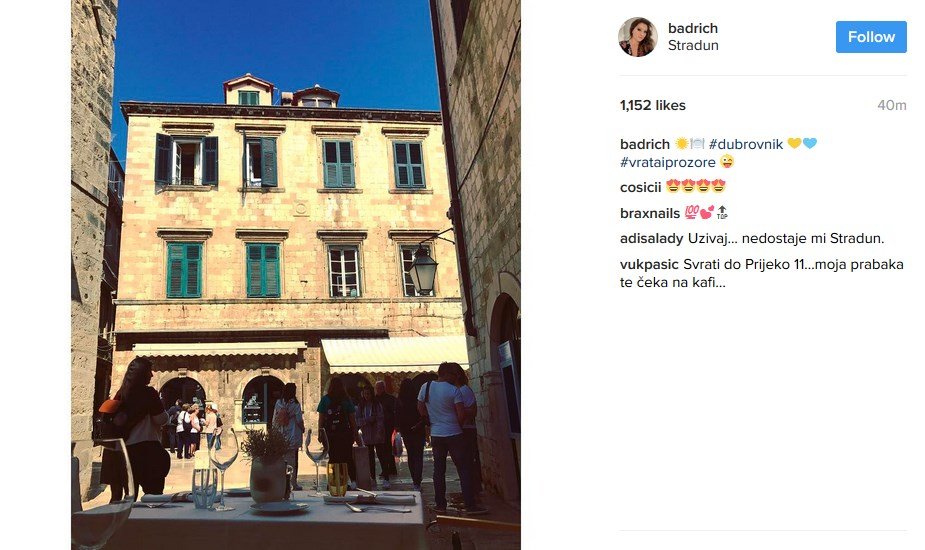The image size is (925, 550).
Task: Click the sun emoji in the caption
Action: click(x=681, y=143)
